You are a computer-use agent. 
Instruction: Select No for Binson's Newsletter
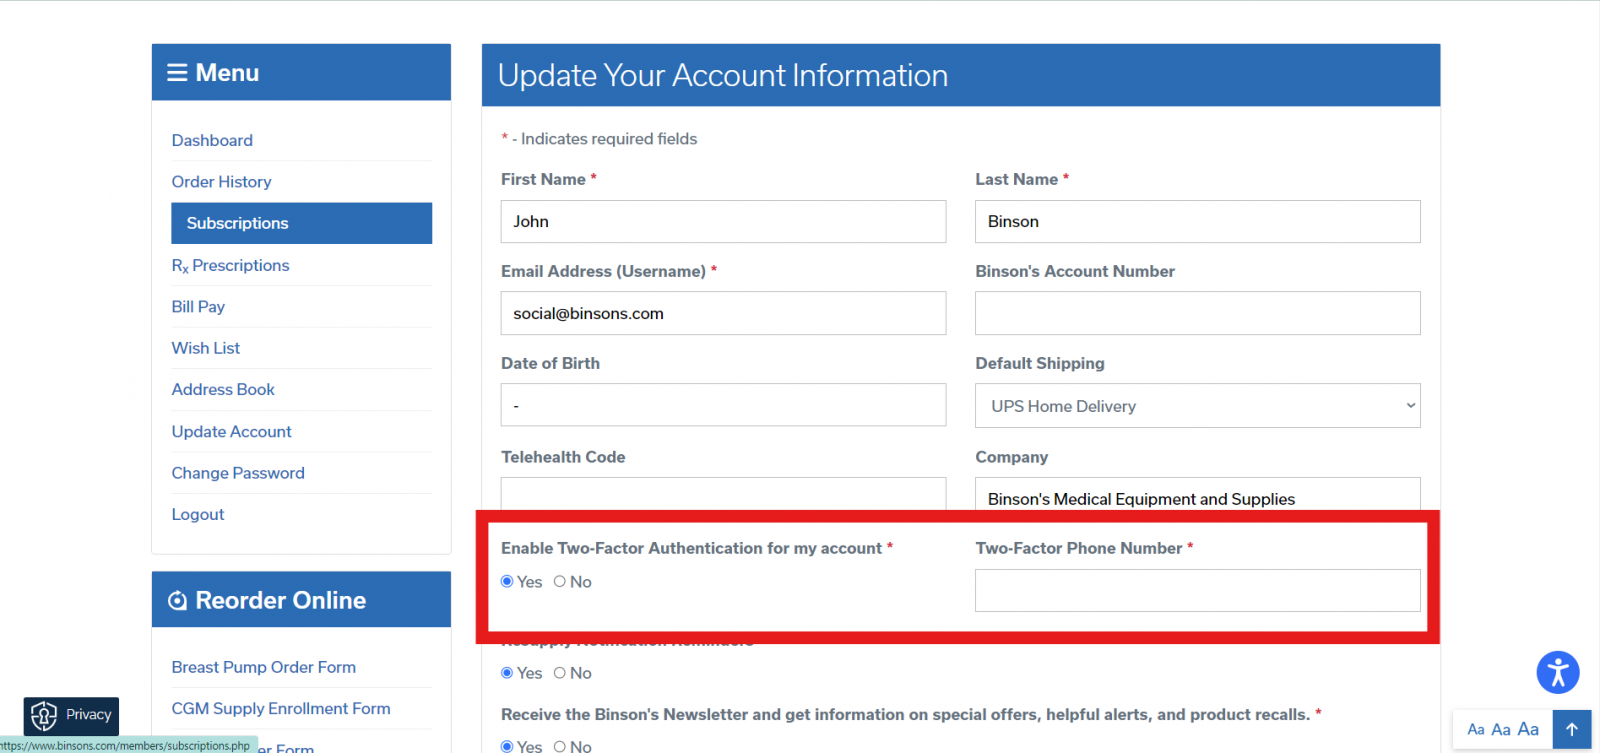pos(560,746)
